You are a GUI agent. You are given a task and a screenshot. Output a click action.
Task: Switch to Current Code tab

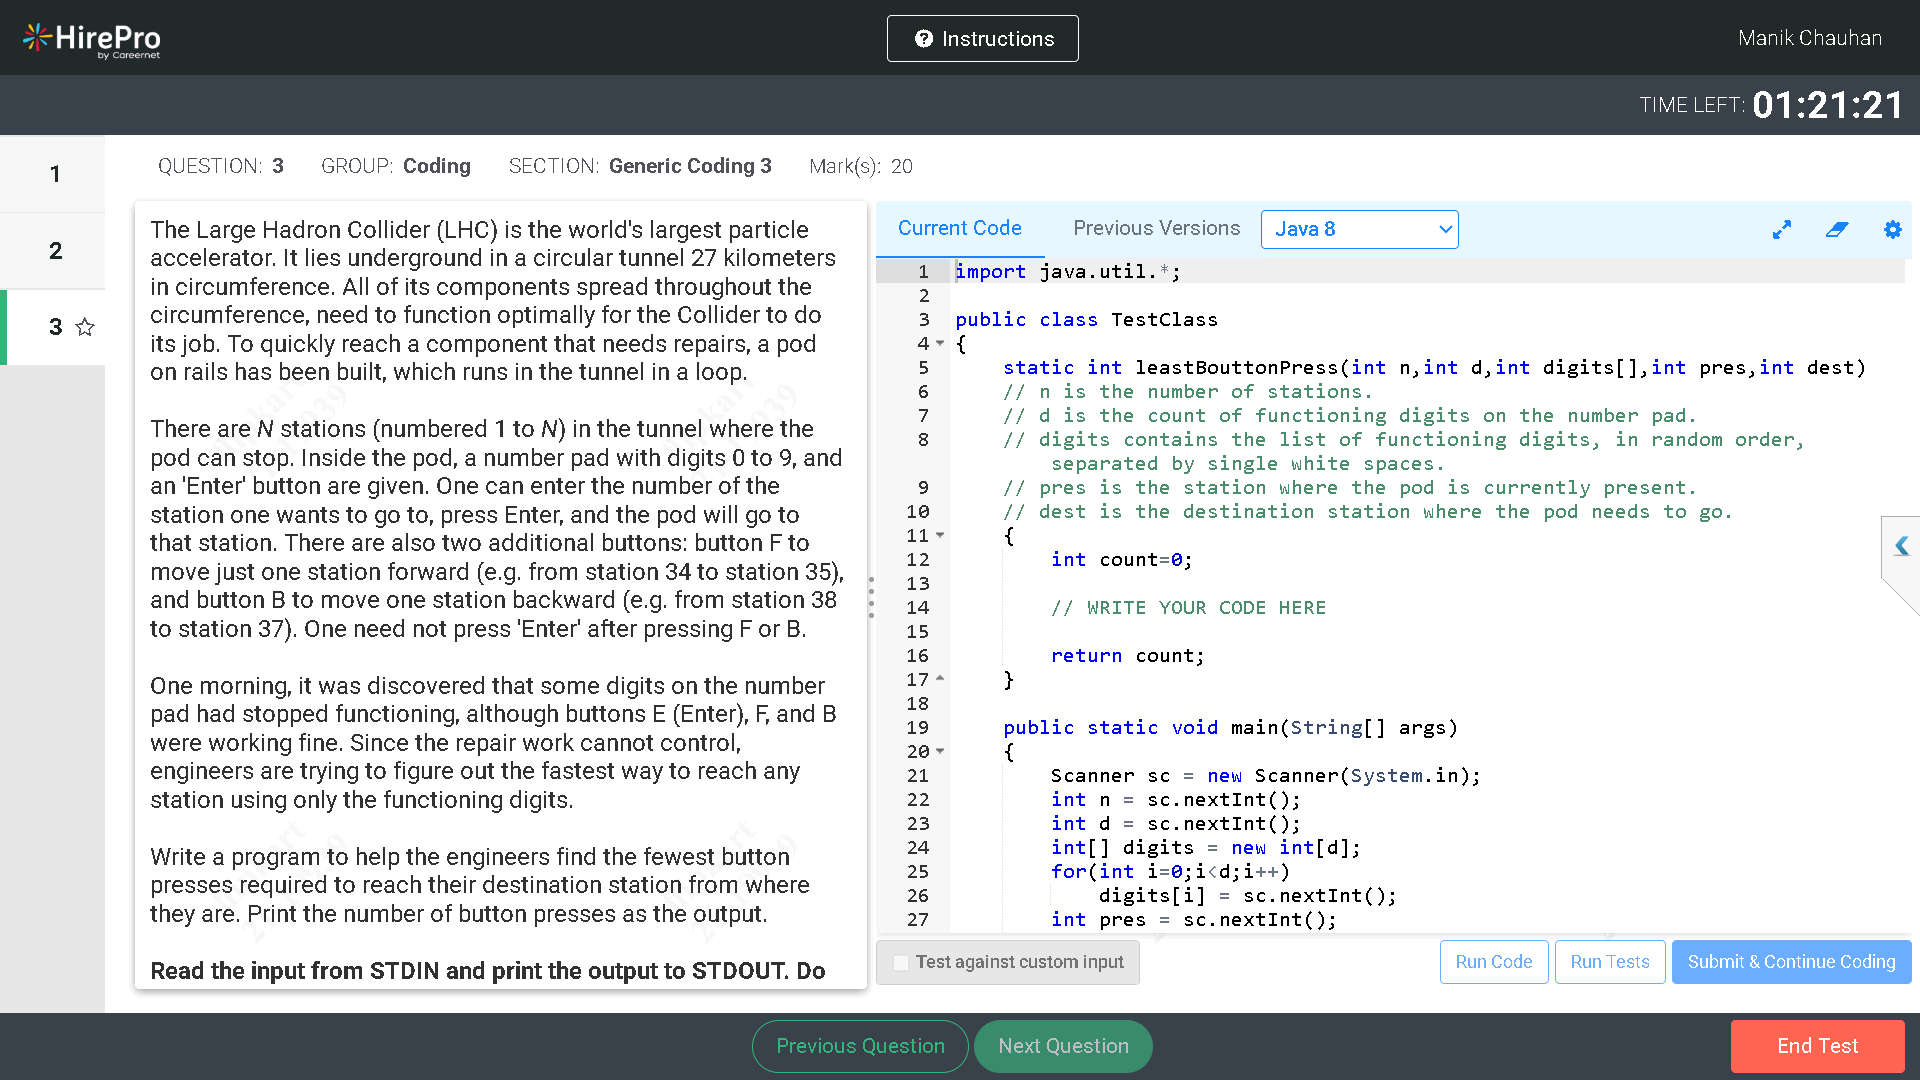[x=959, y=228]
